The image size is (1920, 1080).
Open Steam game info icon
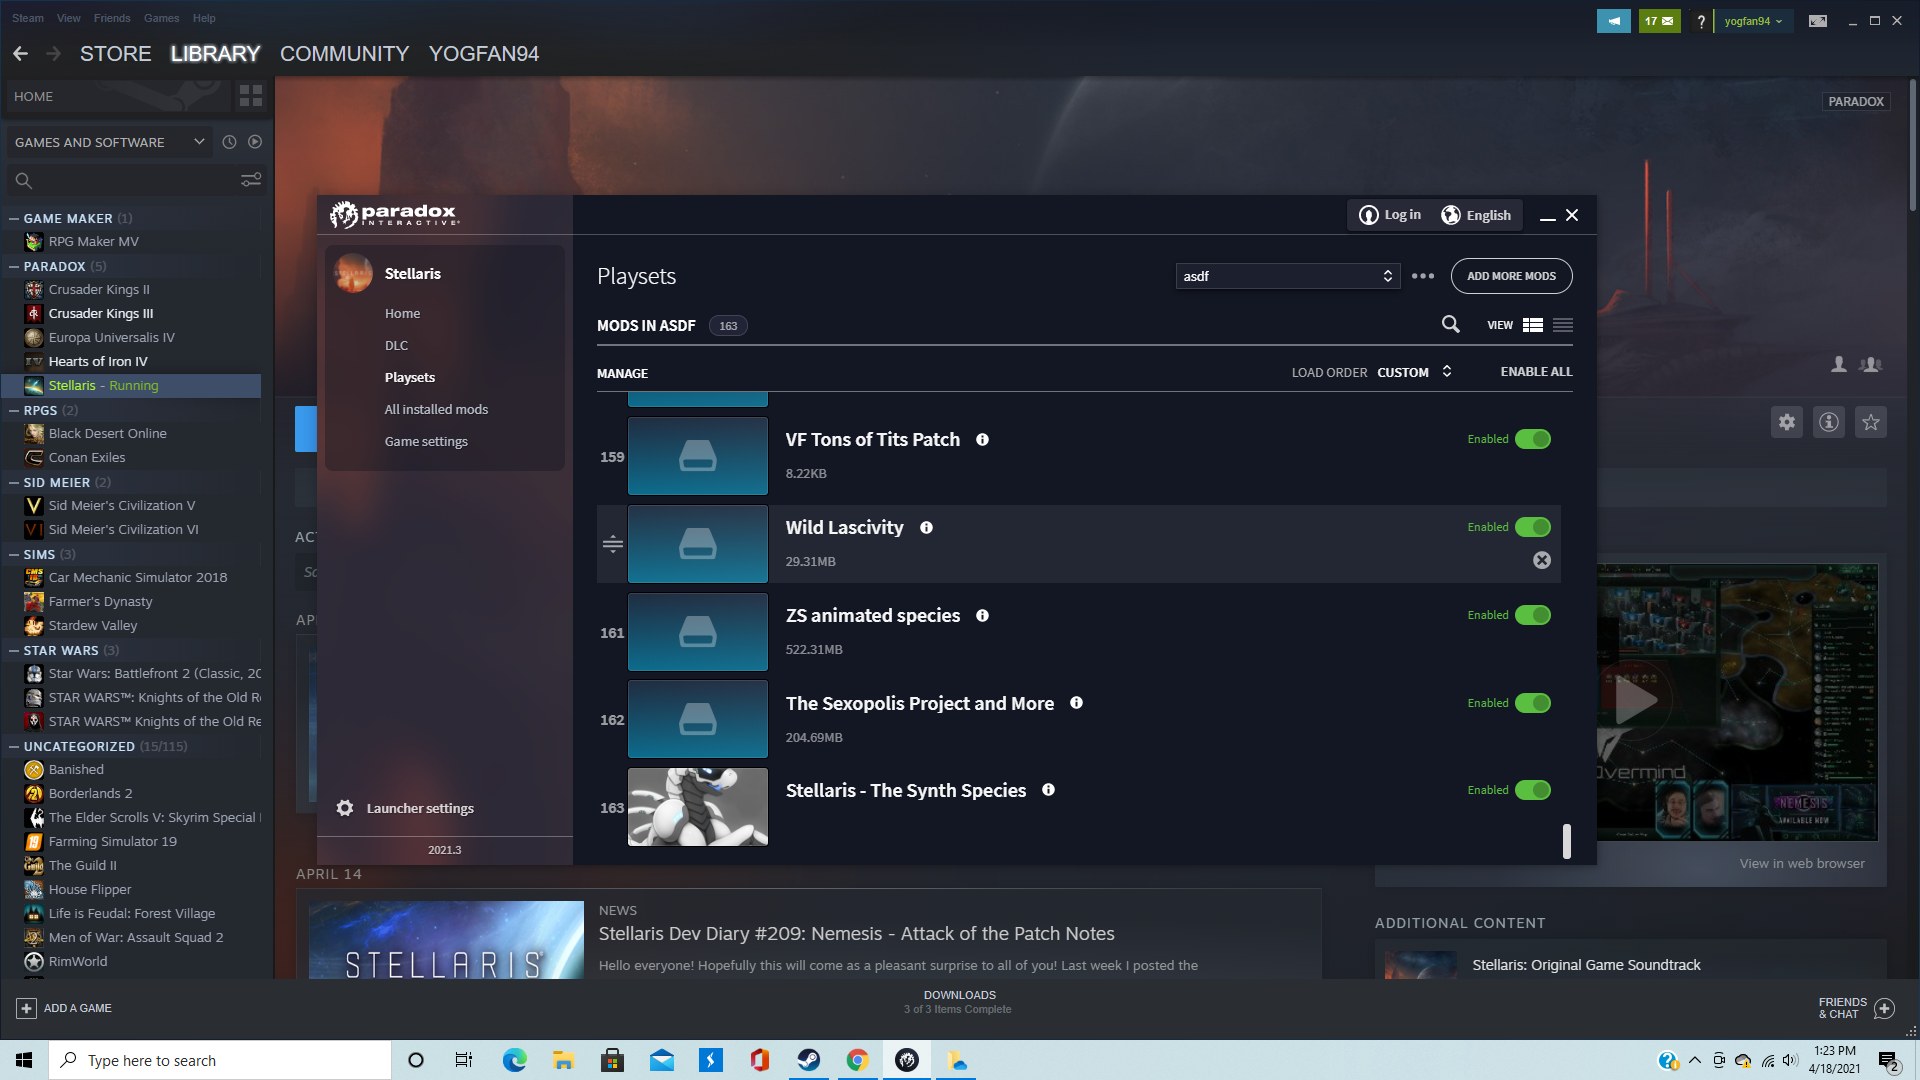tap(1829, 422)
